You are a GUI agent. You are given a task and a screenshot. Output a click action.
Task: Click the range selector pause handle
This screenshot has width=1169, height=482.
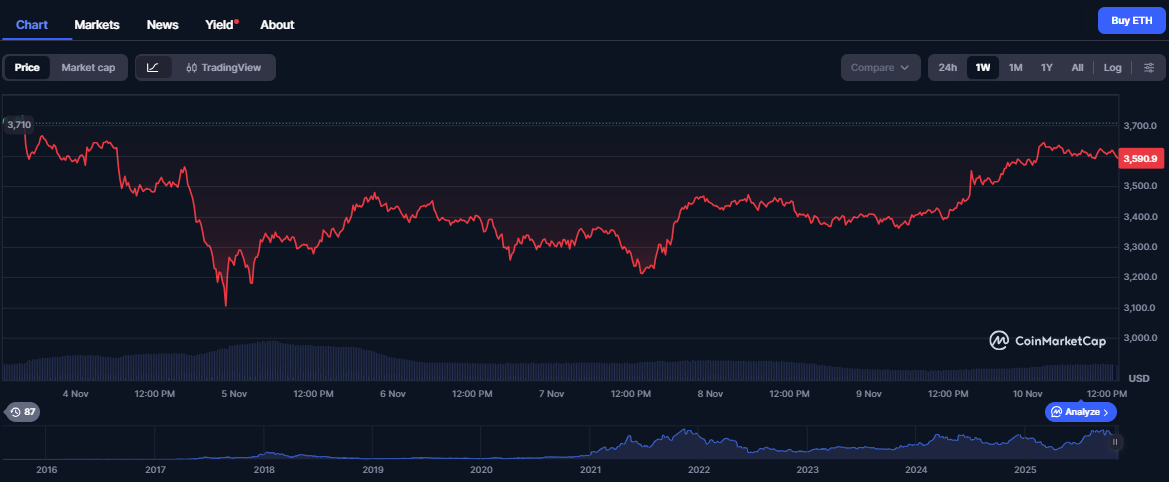point(1115,442)
